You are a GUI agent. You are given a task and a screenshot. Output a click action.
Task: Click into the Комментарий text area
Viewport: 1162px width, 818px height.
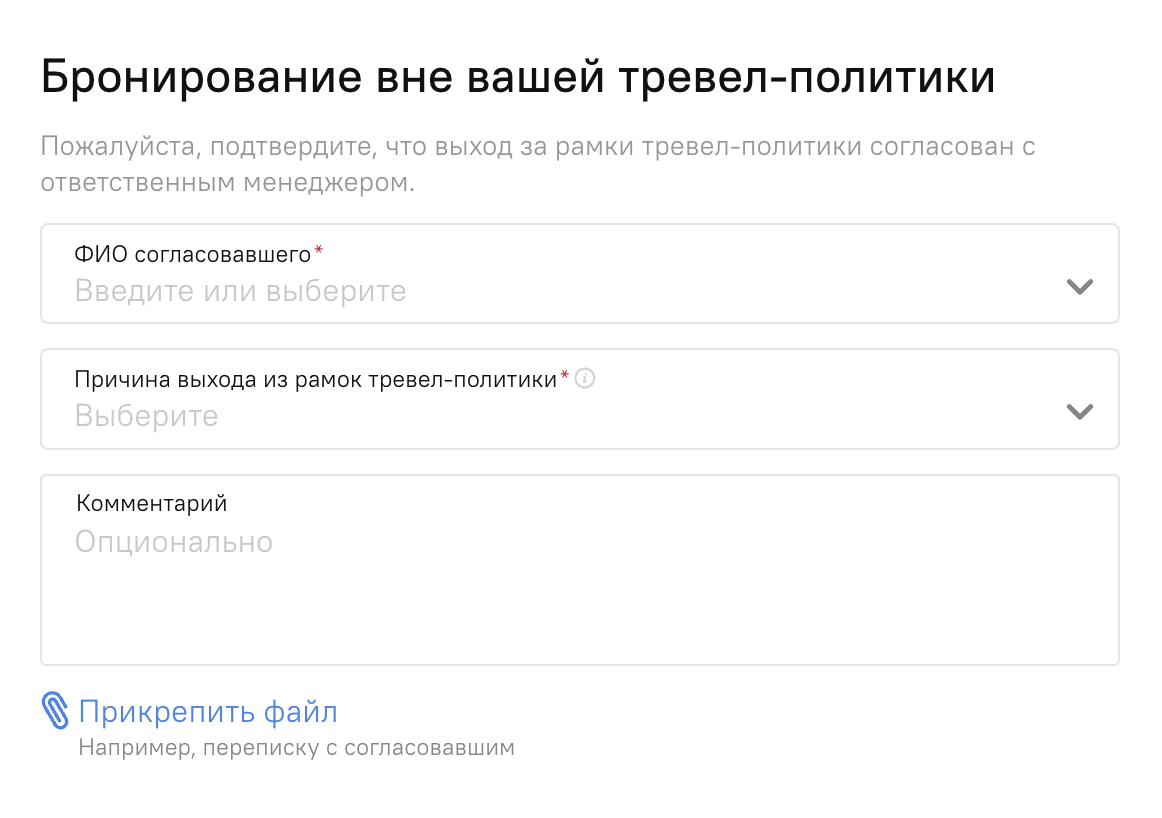tap(580, 570)
